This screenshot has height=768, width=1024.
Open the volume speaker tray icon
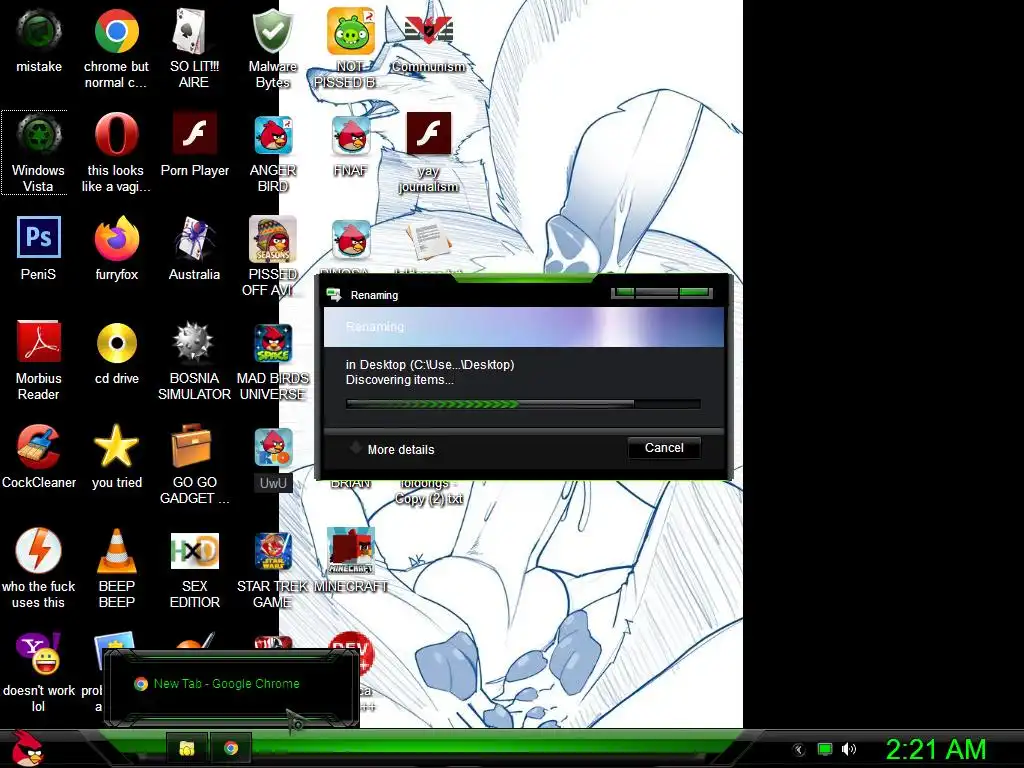pos(848,750)
